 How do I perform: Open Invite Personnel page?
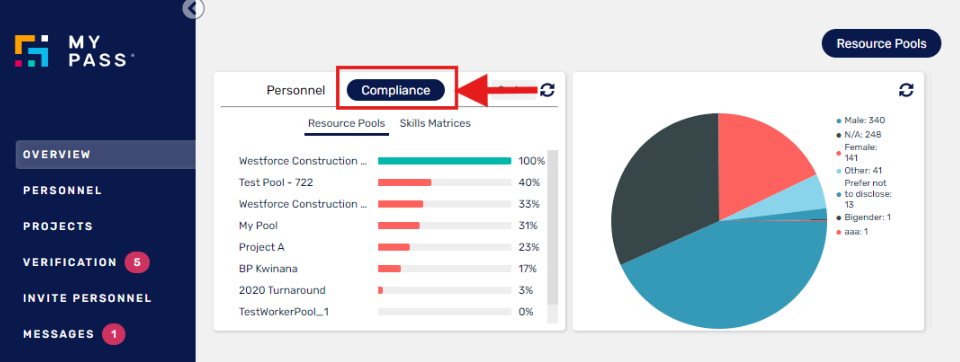[x=88, y=298]
